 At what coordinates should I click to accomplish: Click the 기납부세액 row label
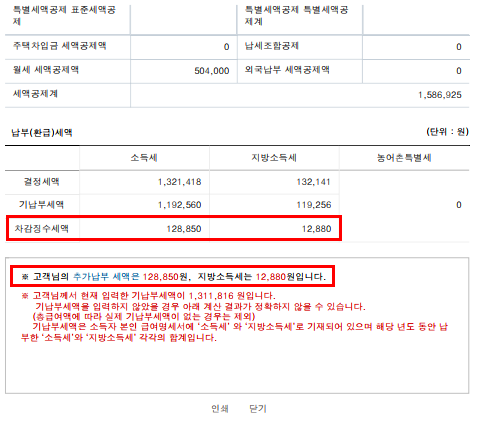tap(41, 205)
